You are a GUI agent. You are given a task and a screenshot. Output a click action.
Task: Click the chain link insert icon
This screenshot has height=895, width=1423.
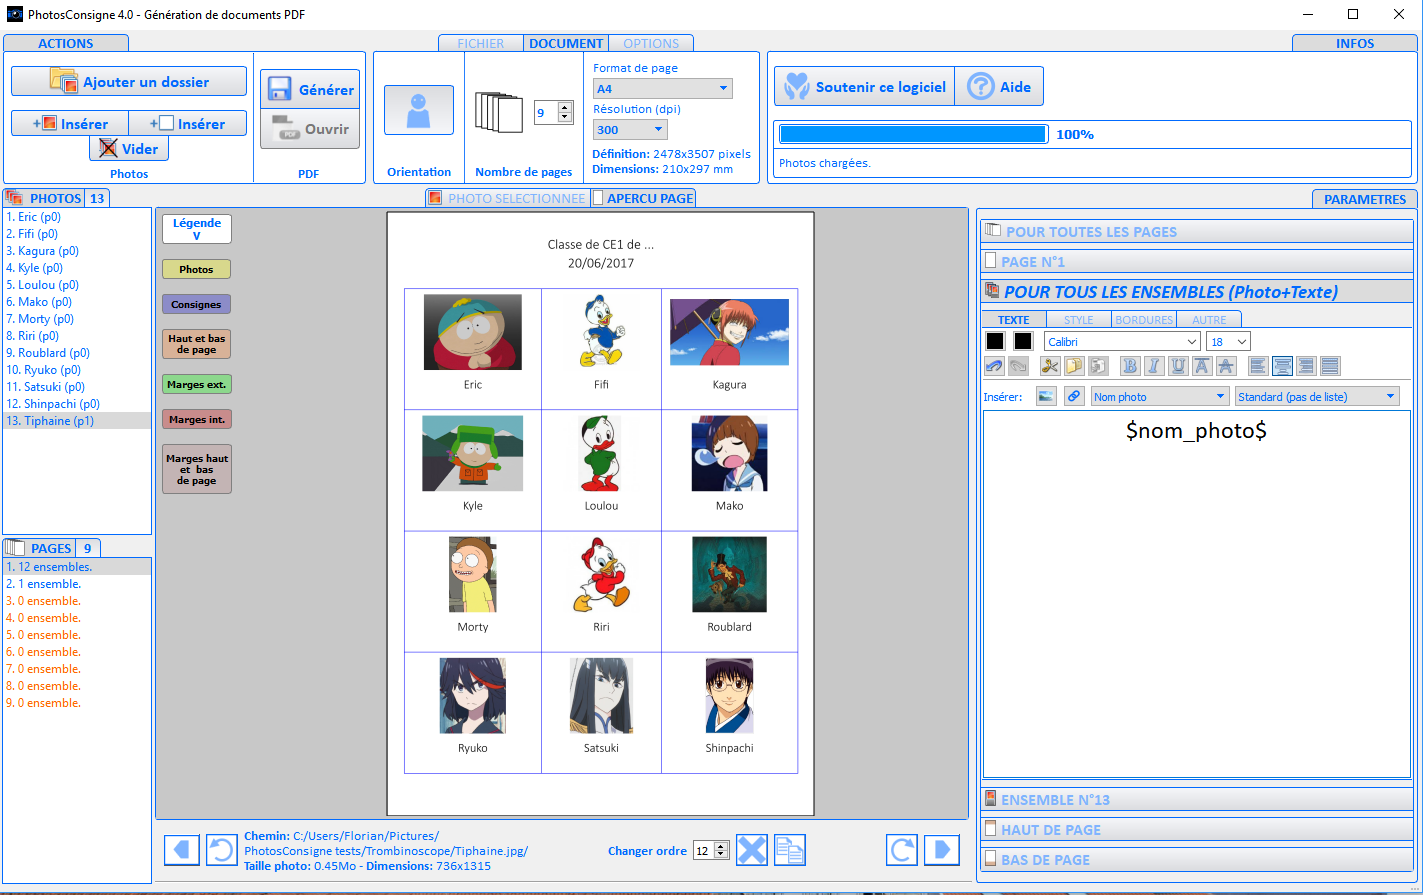coord(1074,396)
